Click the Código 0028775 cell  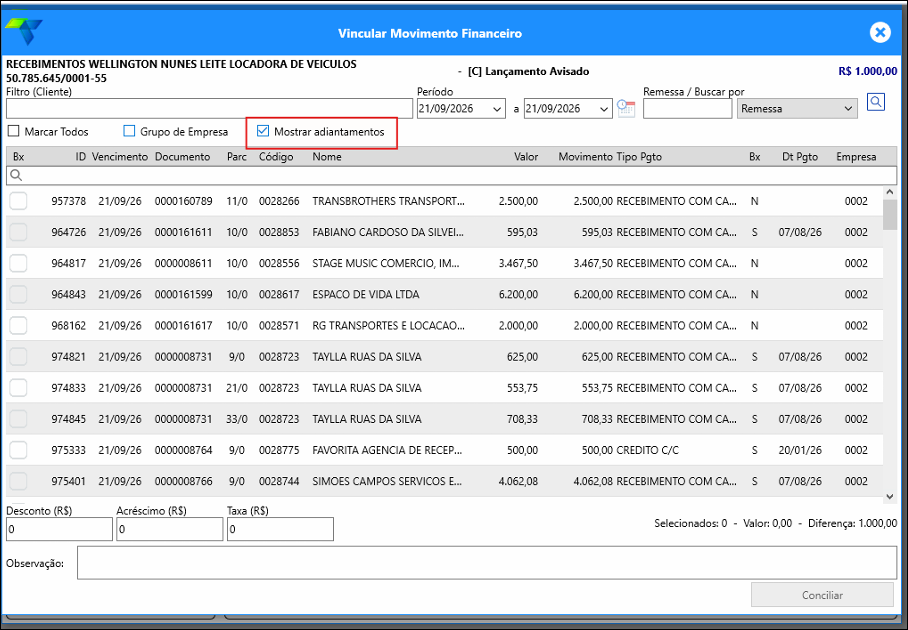279,450
